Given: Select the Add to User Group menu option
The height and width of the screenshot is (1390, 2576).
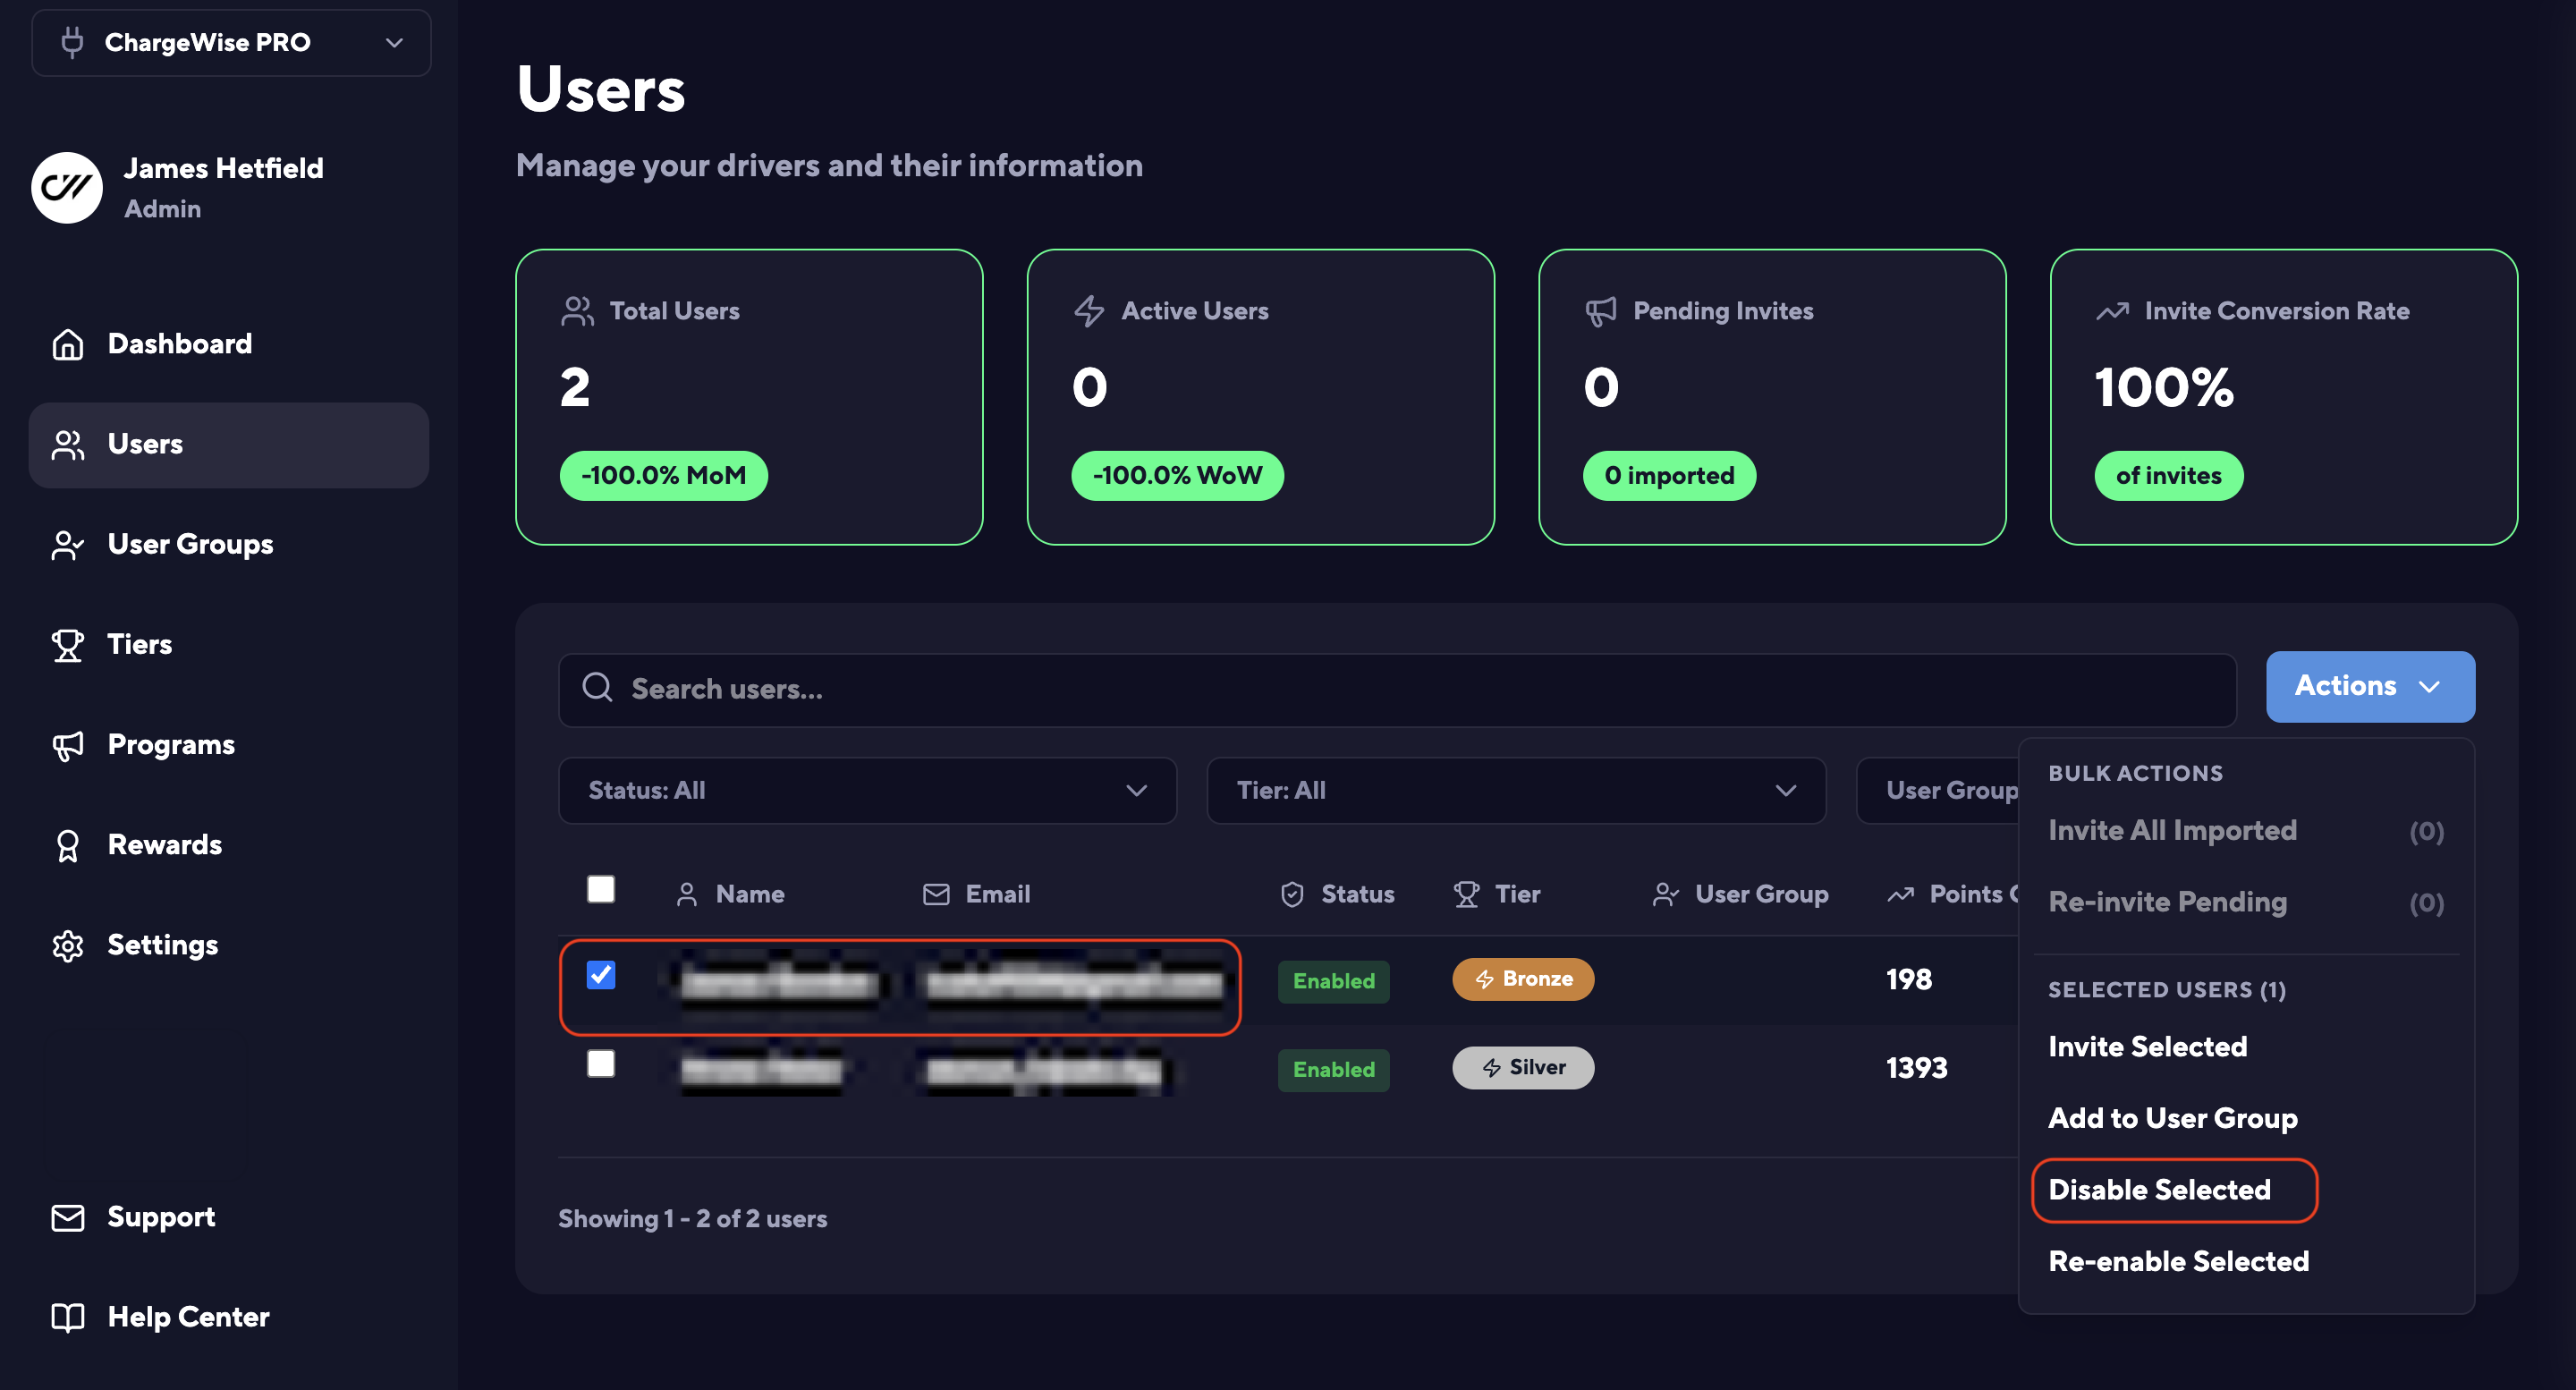Looking at the screenshot, I should click(2172, 1118).
